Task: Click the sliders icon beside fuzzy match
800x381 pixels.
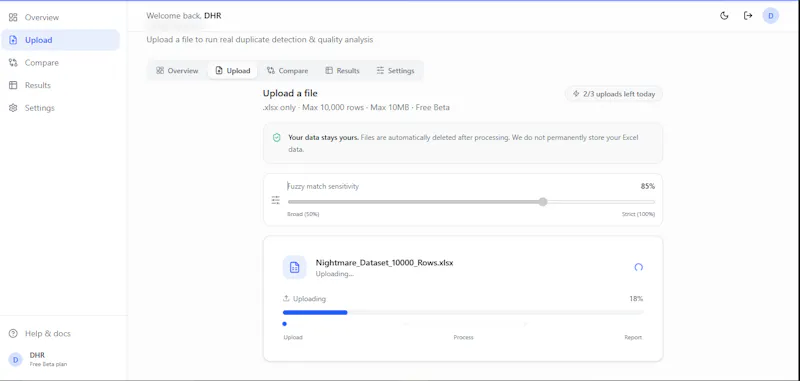Action: (x=276, y=200)
